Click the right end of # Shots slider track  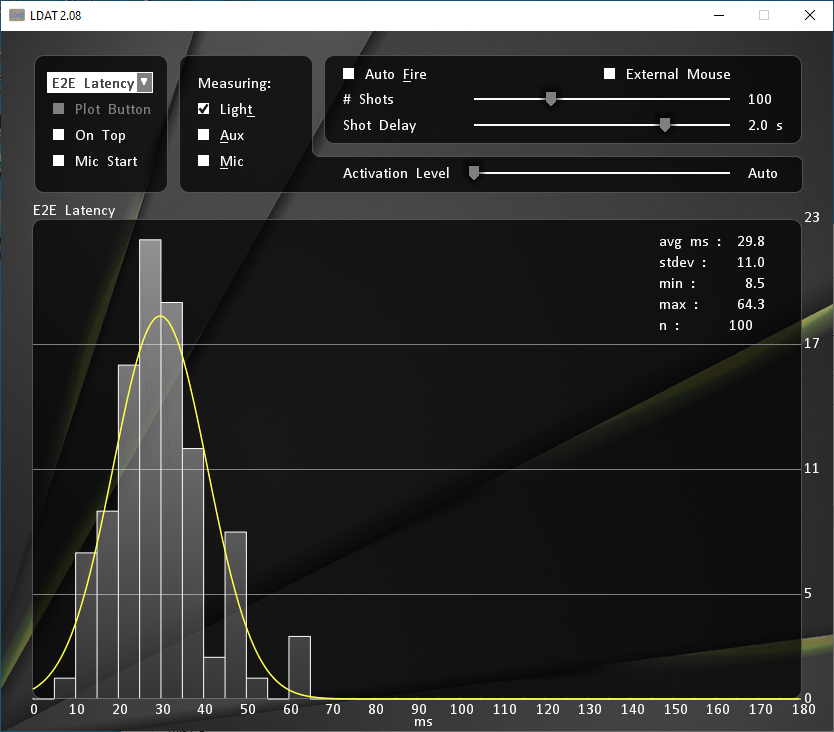click(728, 99)
